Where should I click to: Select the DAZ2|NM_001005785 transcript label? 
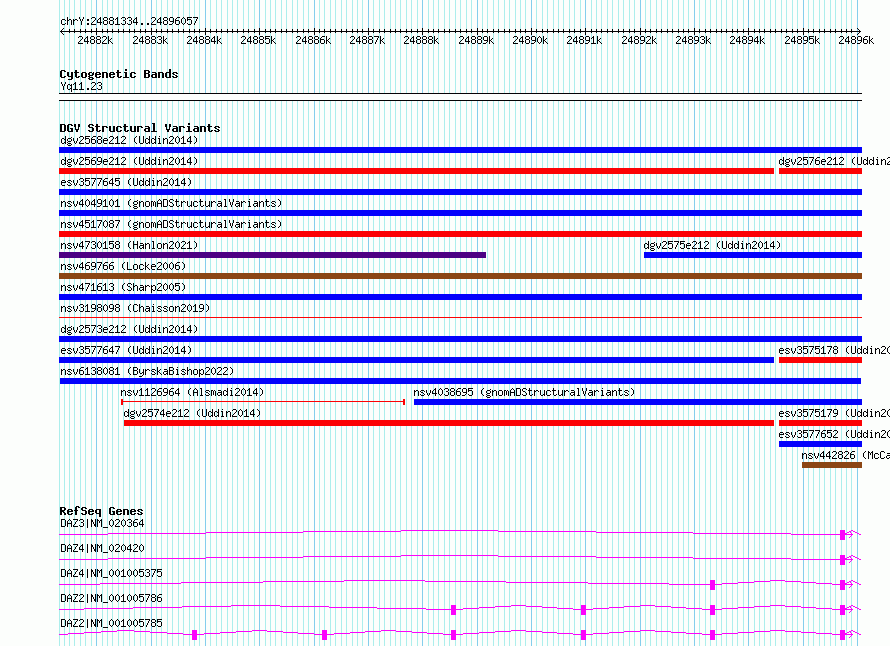click(111, 623)
